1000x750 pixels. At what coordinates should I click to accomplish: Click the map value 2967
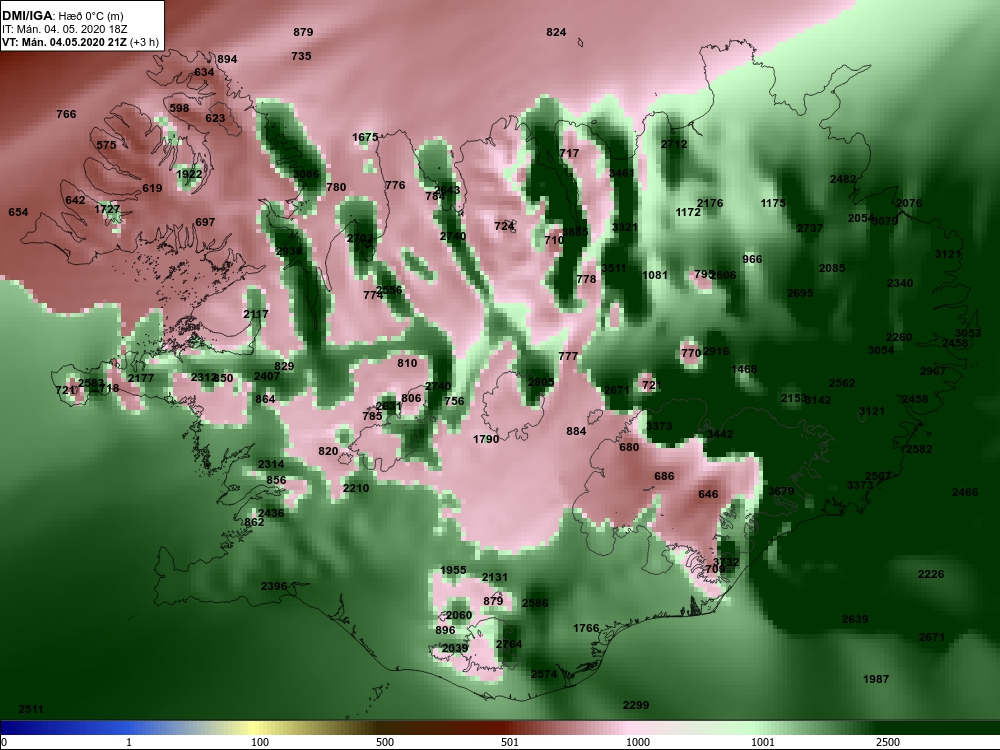[x=933, y=371]
